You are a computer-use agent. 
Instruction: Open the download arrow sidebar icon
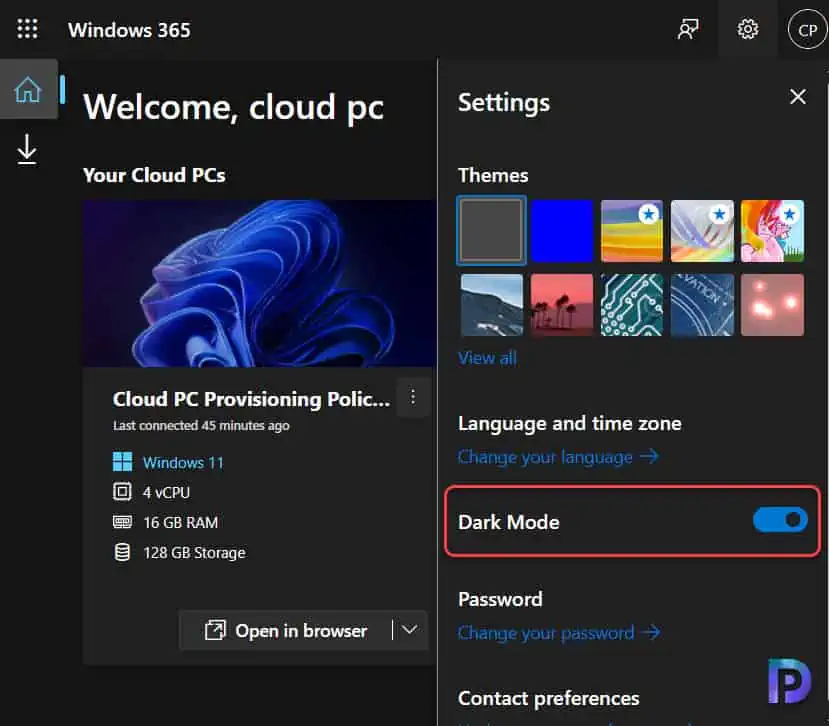coord(27,150)
